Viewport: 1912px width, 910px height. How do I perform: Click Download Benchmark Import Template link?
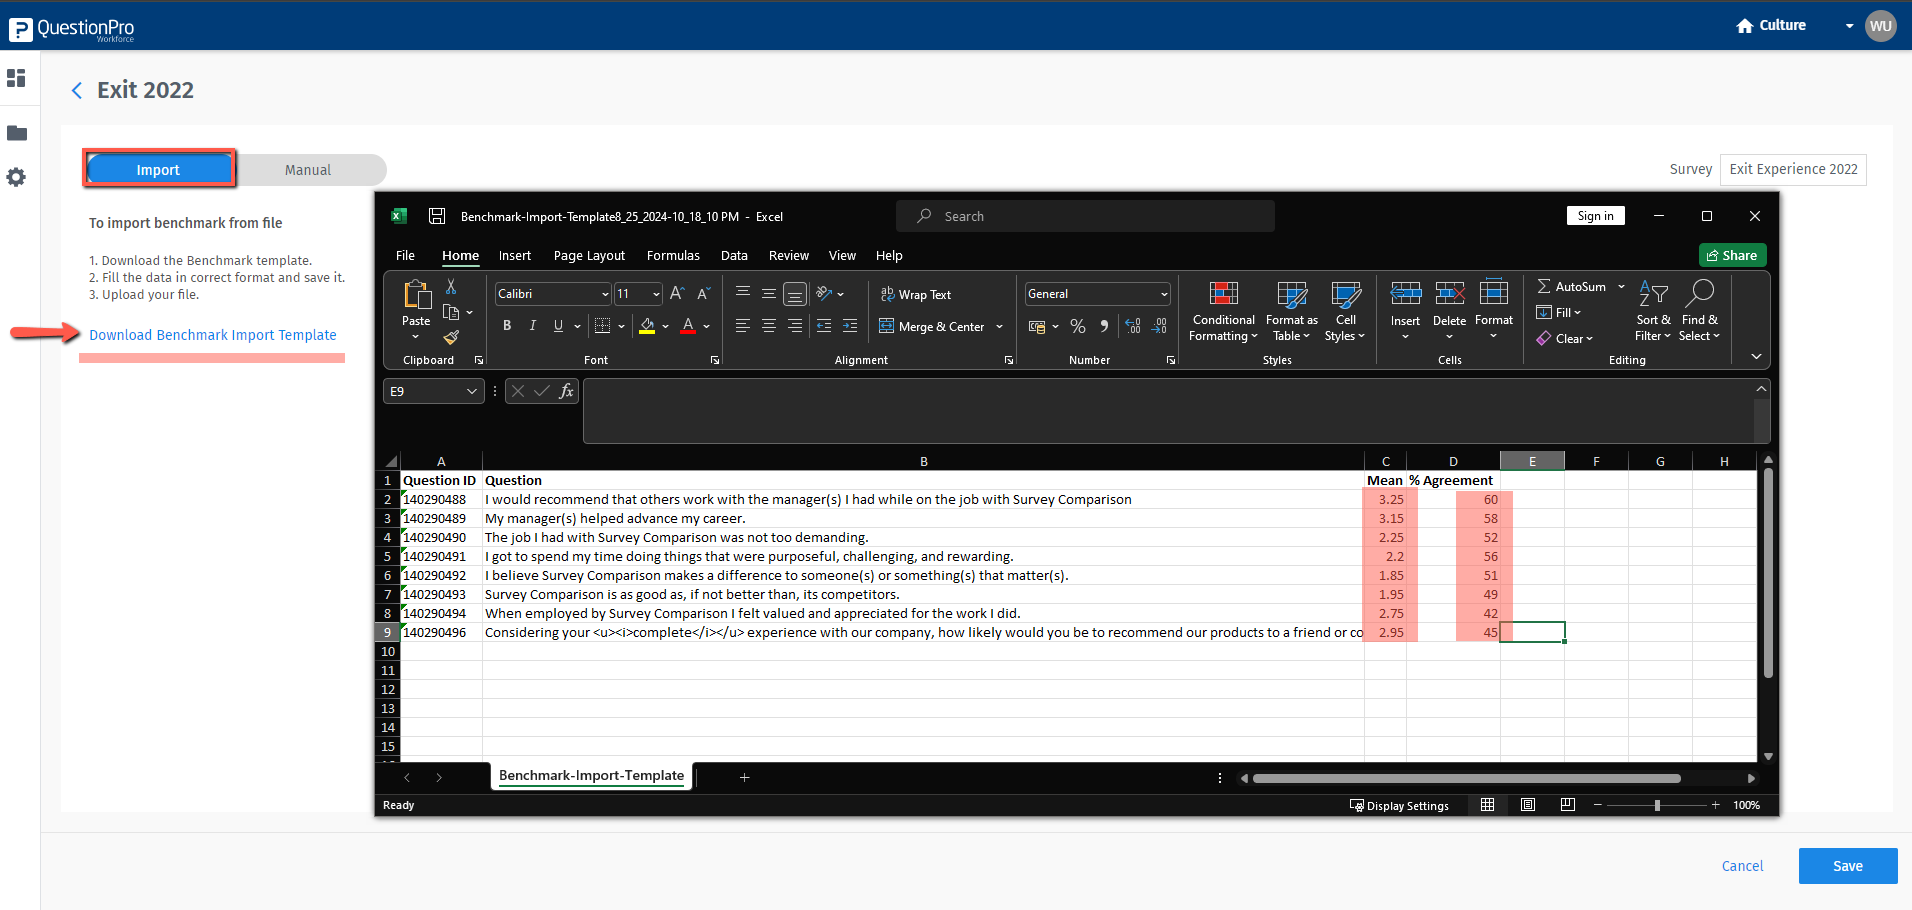pyautogui.click(x=212, y=335)
